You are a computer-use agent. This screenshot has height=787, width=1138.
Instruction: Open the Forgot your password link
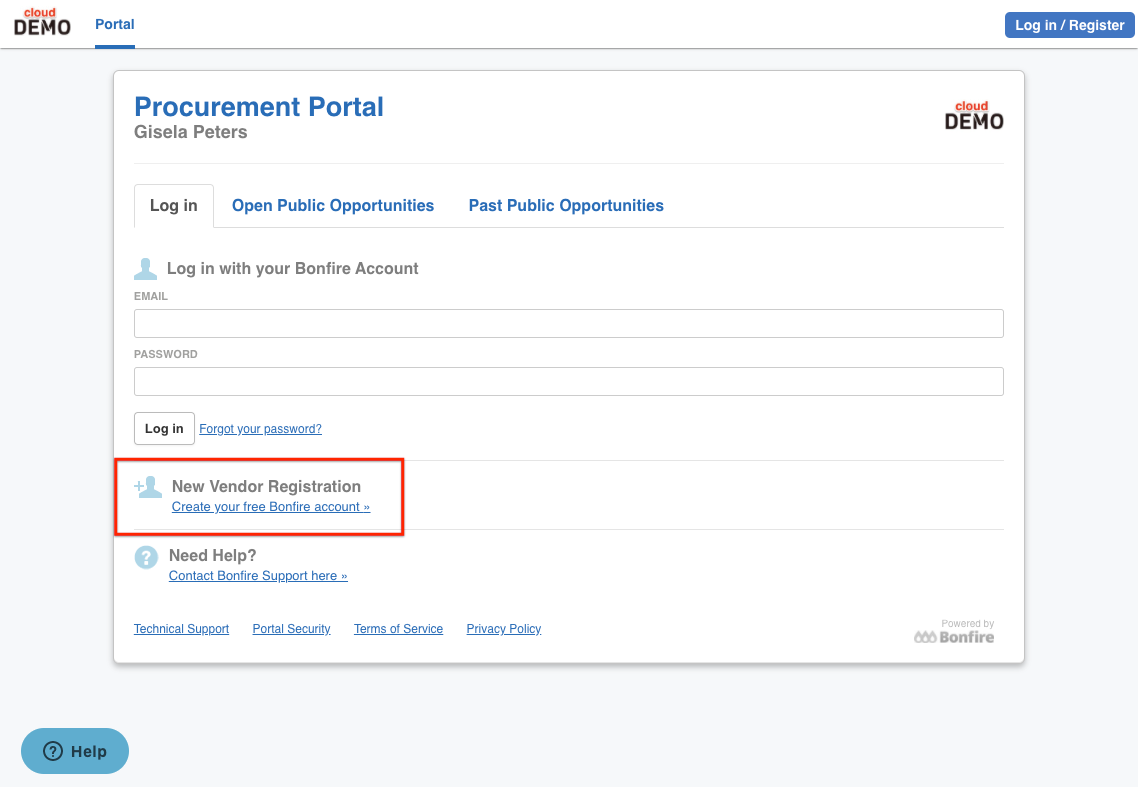click(260, 429)
